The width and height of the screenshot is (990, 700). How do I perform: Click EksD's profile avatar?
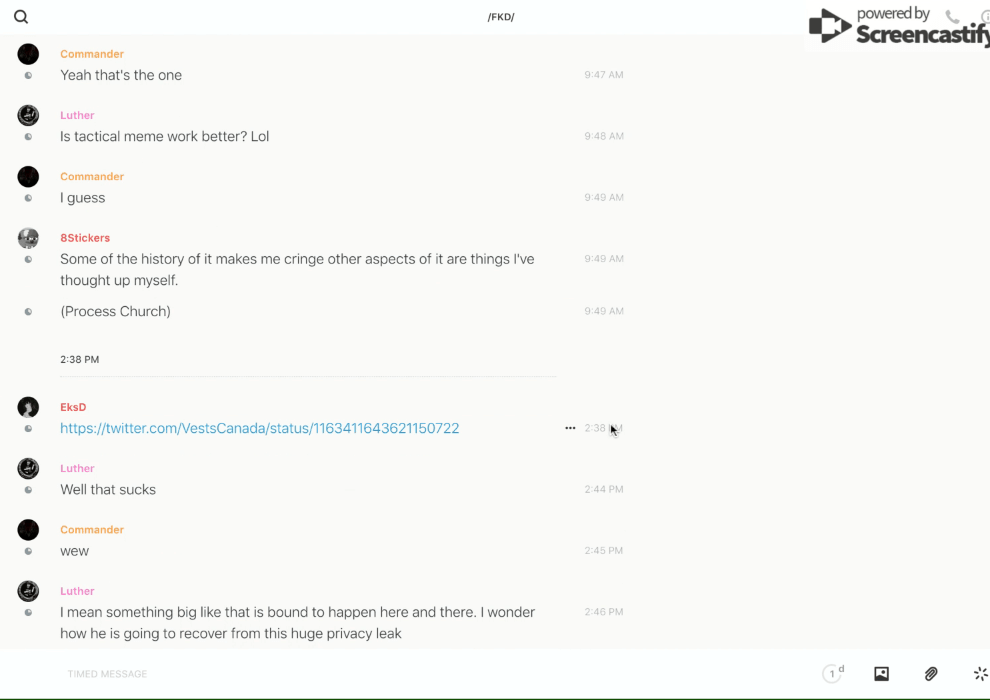tap(28, 407)
